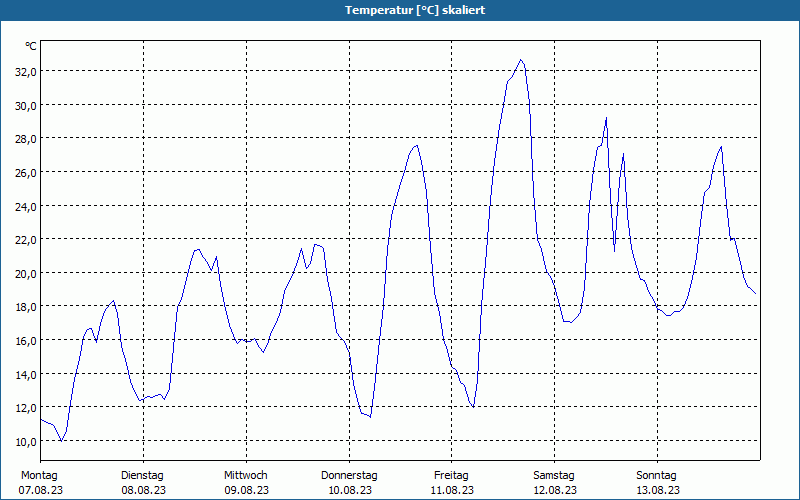
Task: Click the 28,0 axis label
Action: pyautogui.click(x=26, y=139)
